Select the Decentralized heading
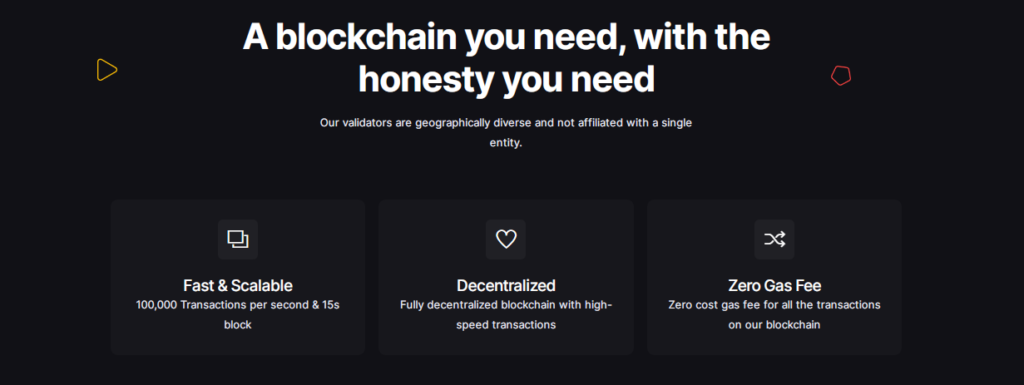The width and height of the screenshot is (1024, 385). tap(506, 285)
